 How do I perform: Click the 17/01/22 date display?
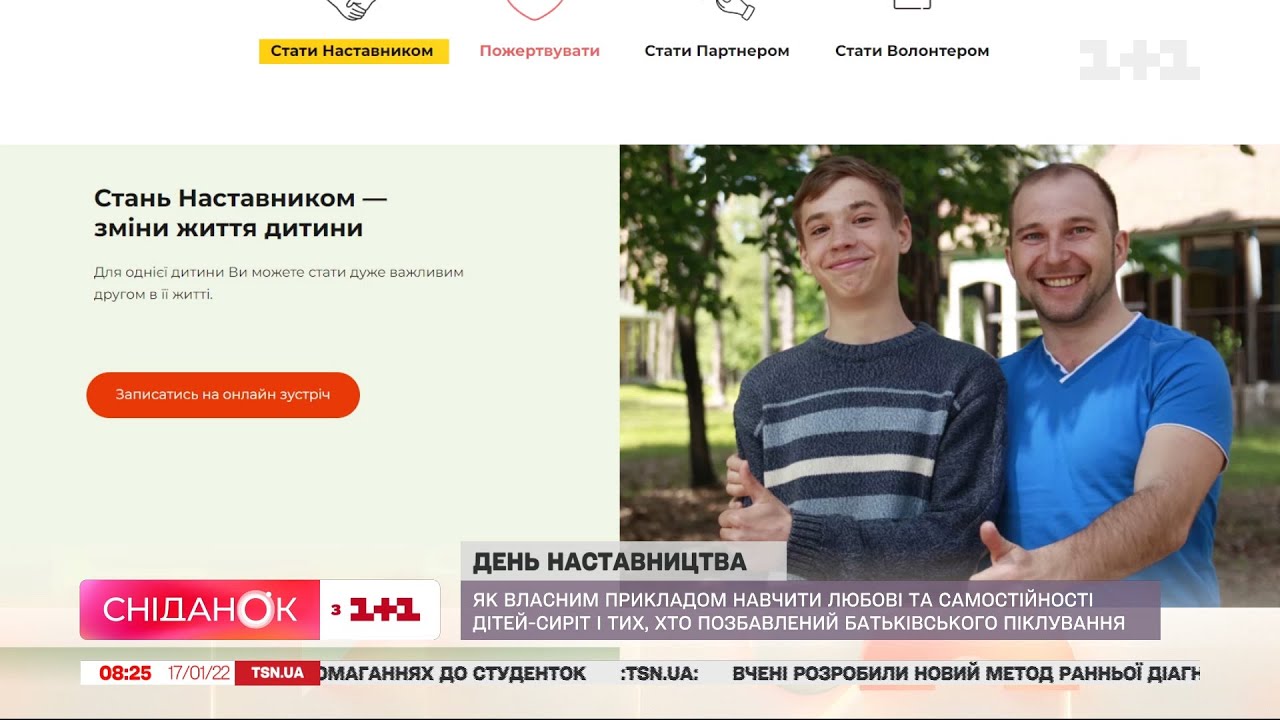click(199, 673)
